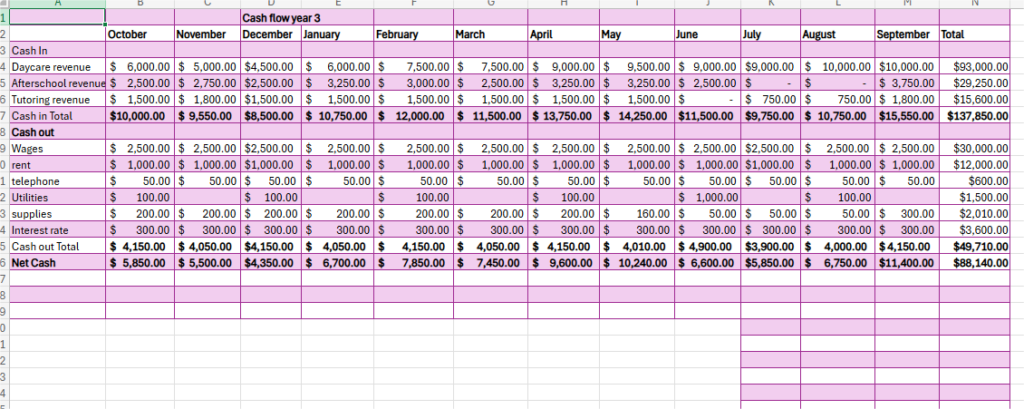Select the 'Daycare revenue' row label

coord(52,67)
